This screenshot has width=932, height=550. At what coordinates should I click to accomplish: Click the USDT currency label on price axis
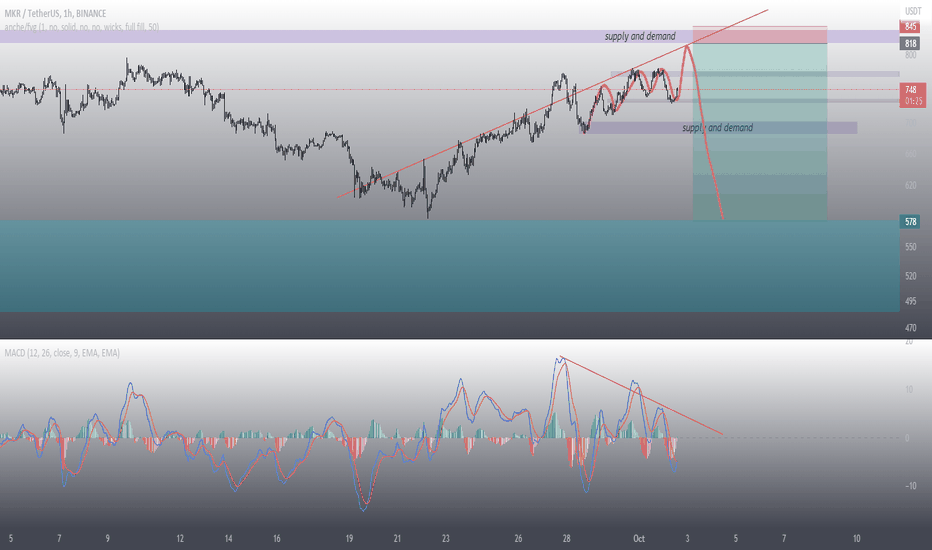[x=912, y=11]
